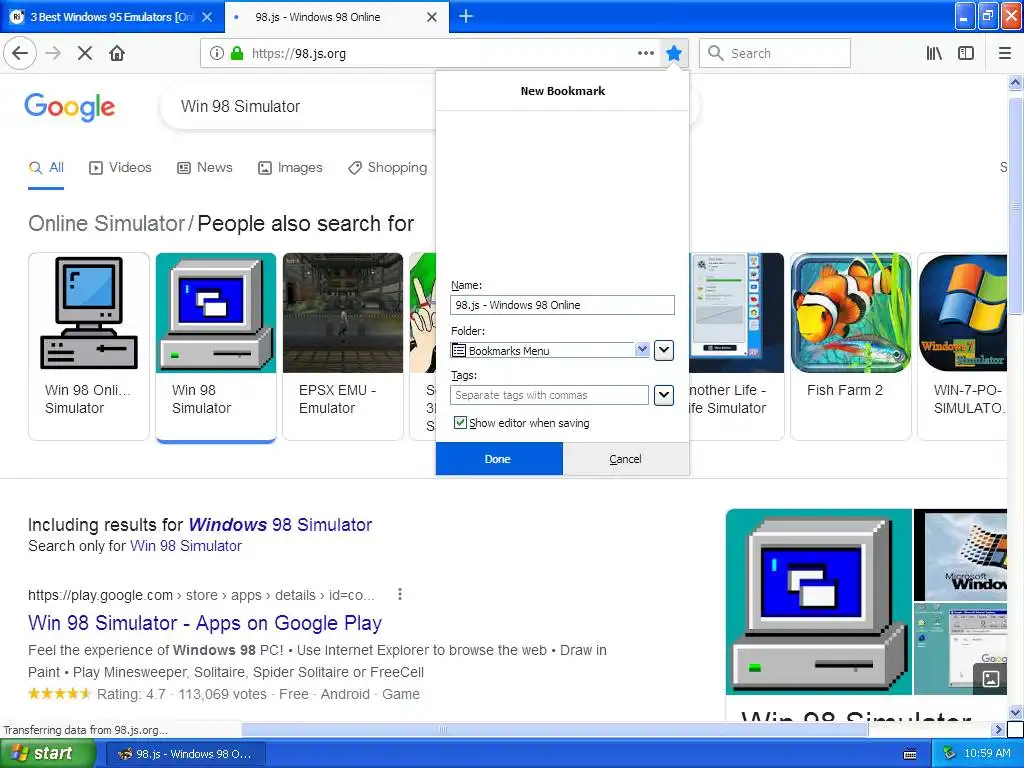The height and width of the screenshot is (768, 1024).
Task: Click Done to save bookmark
Action: [499, 458]
